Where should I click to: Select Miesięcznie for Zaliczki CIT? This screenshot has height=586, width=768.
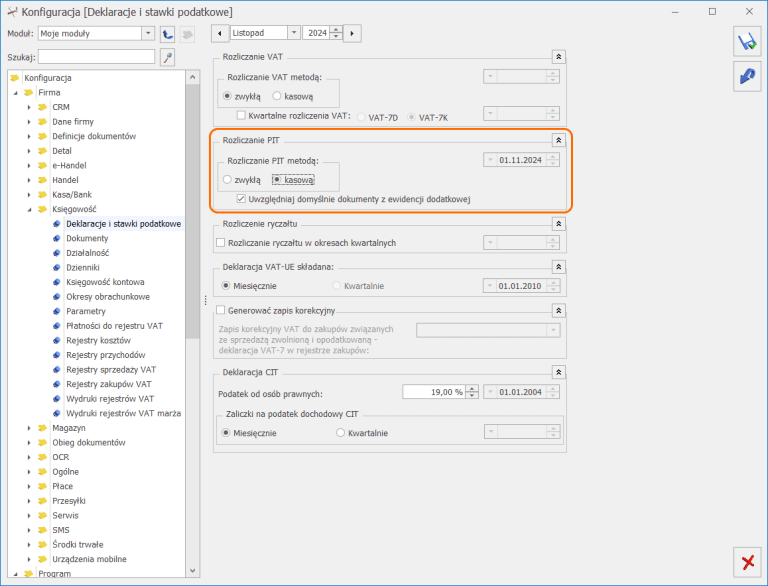click(x=226, y=433)
